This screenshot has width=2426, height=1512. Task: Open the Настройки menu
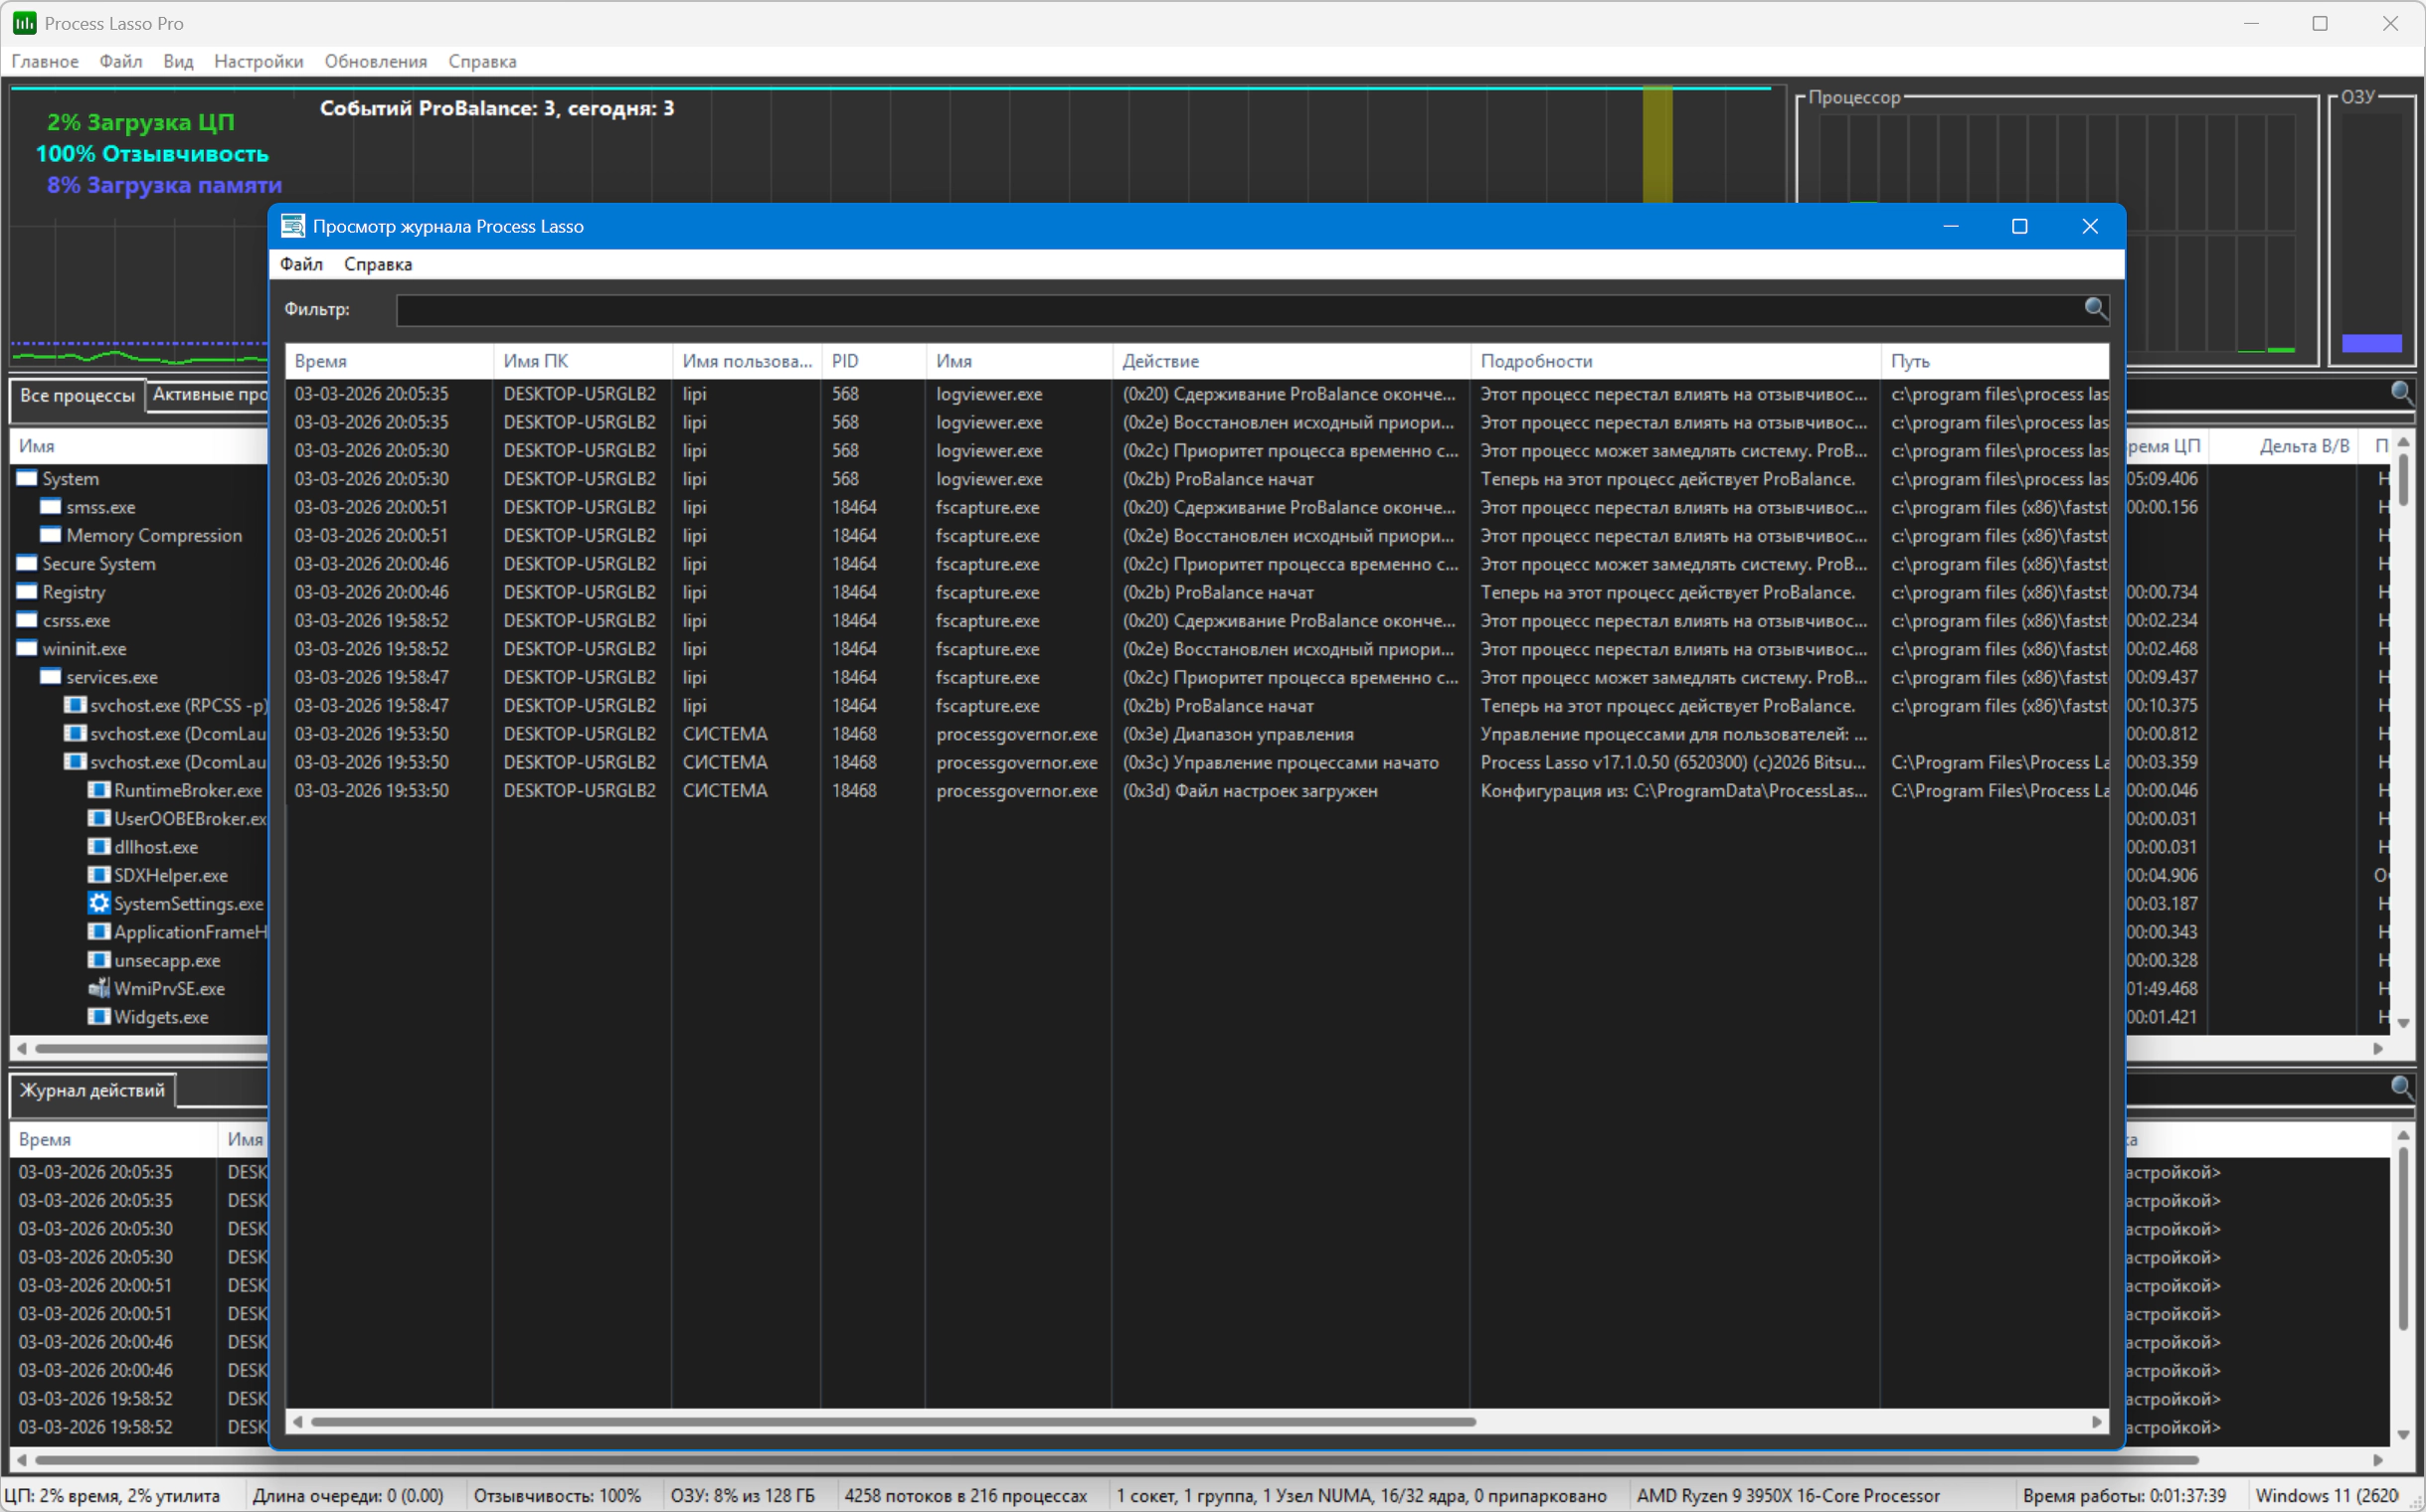click(258, 61)
